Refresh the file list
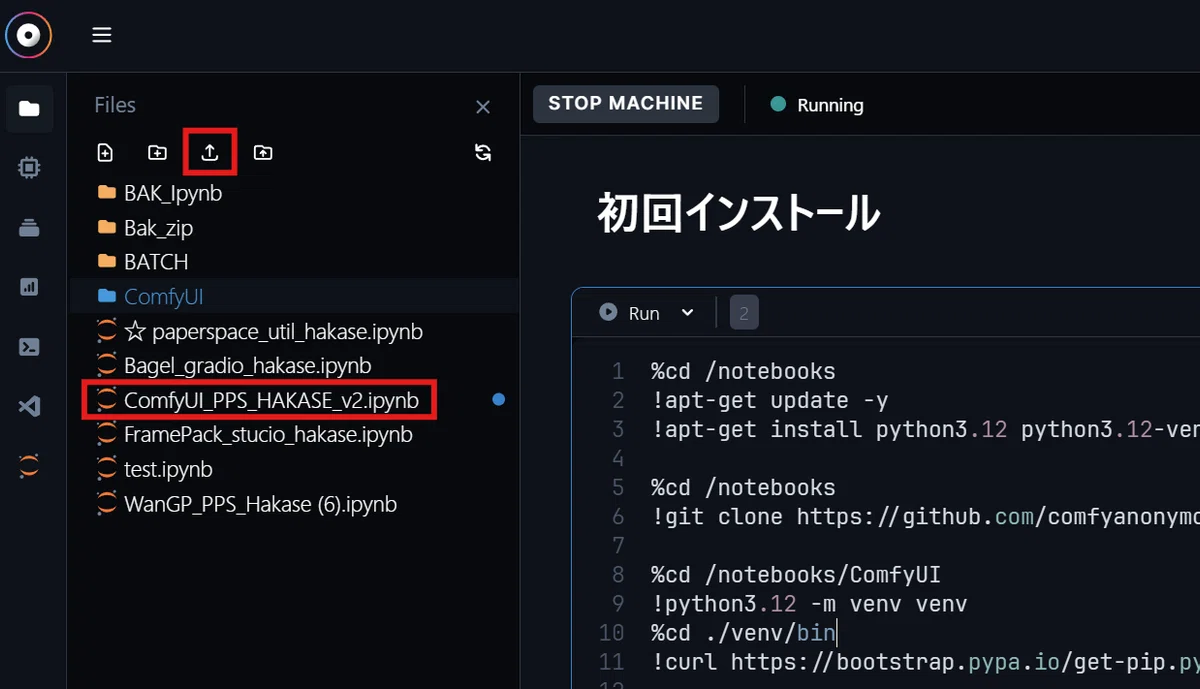The height and width of the screenshot is (689, 1200). [483, 152]
